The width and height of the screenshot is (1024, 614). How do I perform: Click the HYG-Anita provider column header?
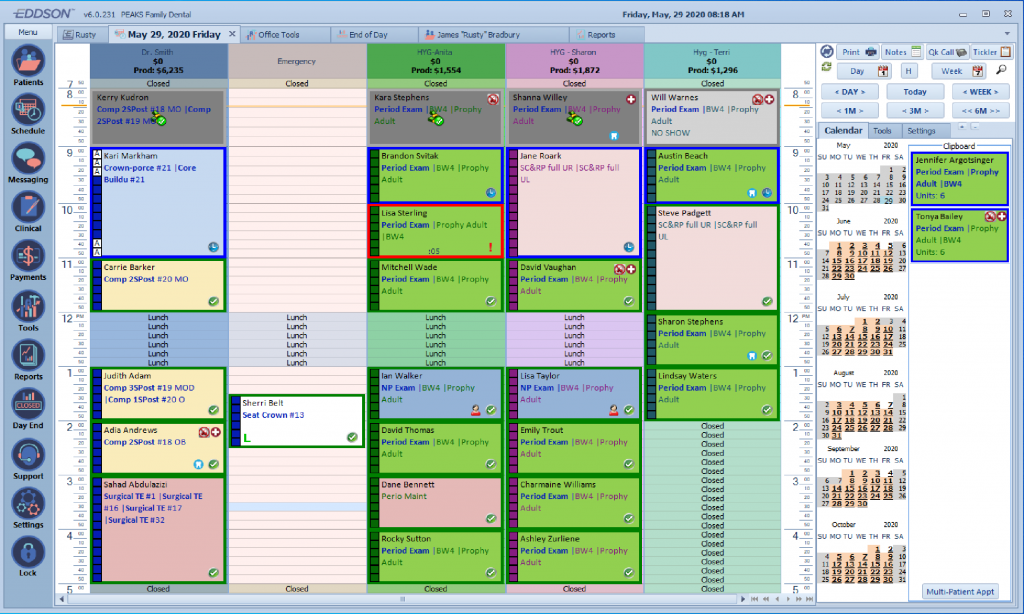click(436, 61)
